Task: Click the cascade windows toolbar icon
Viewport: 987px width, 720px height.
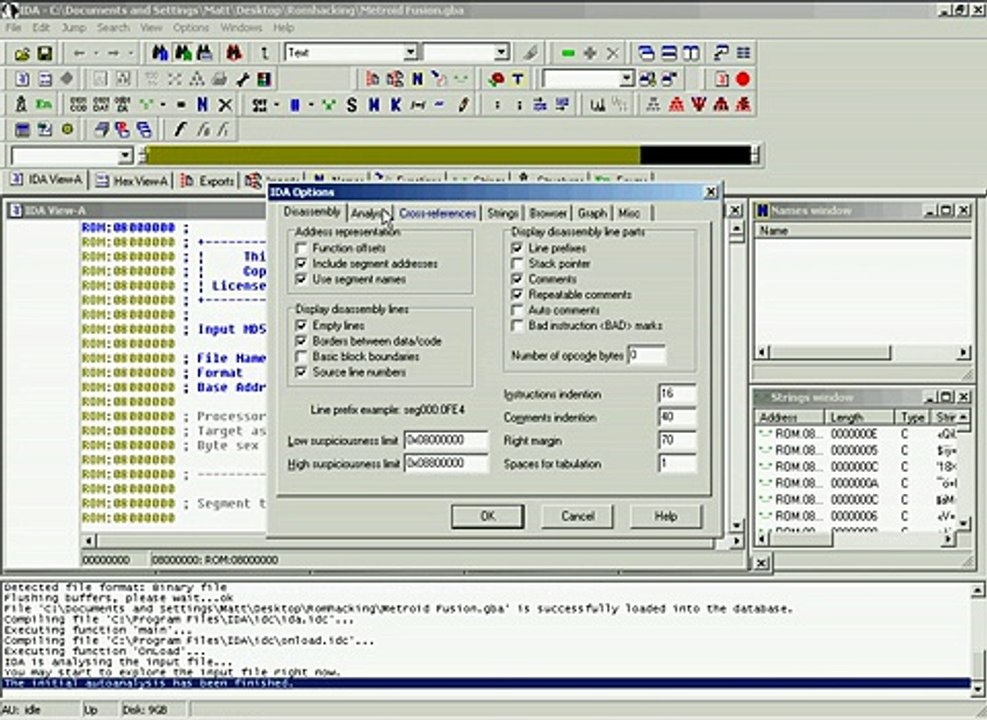Action: tap(646, 53)
